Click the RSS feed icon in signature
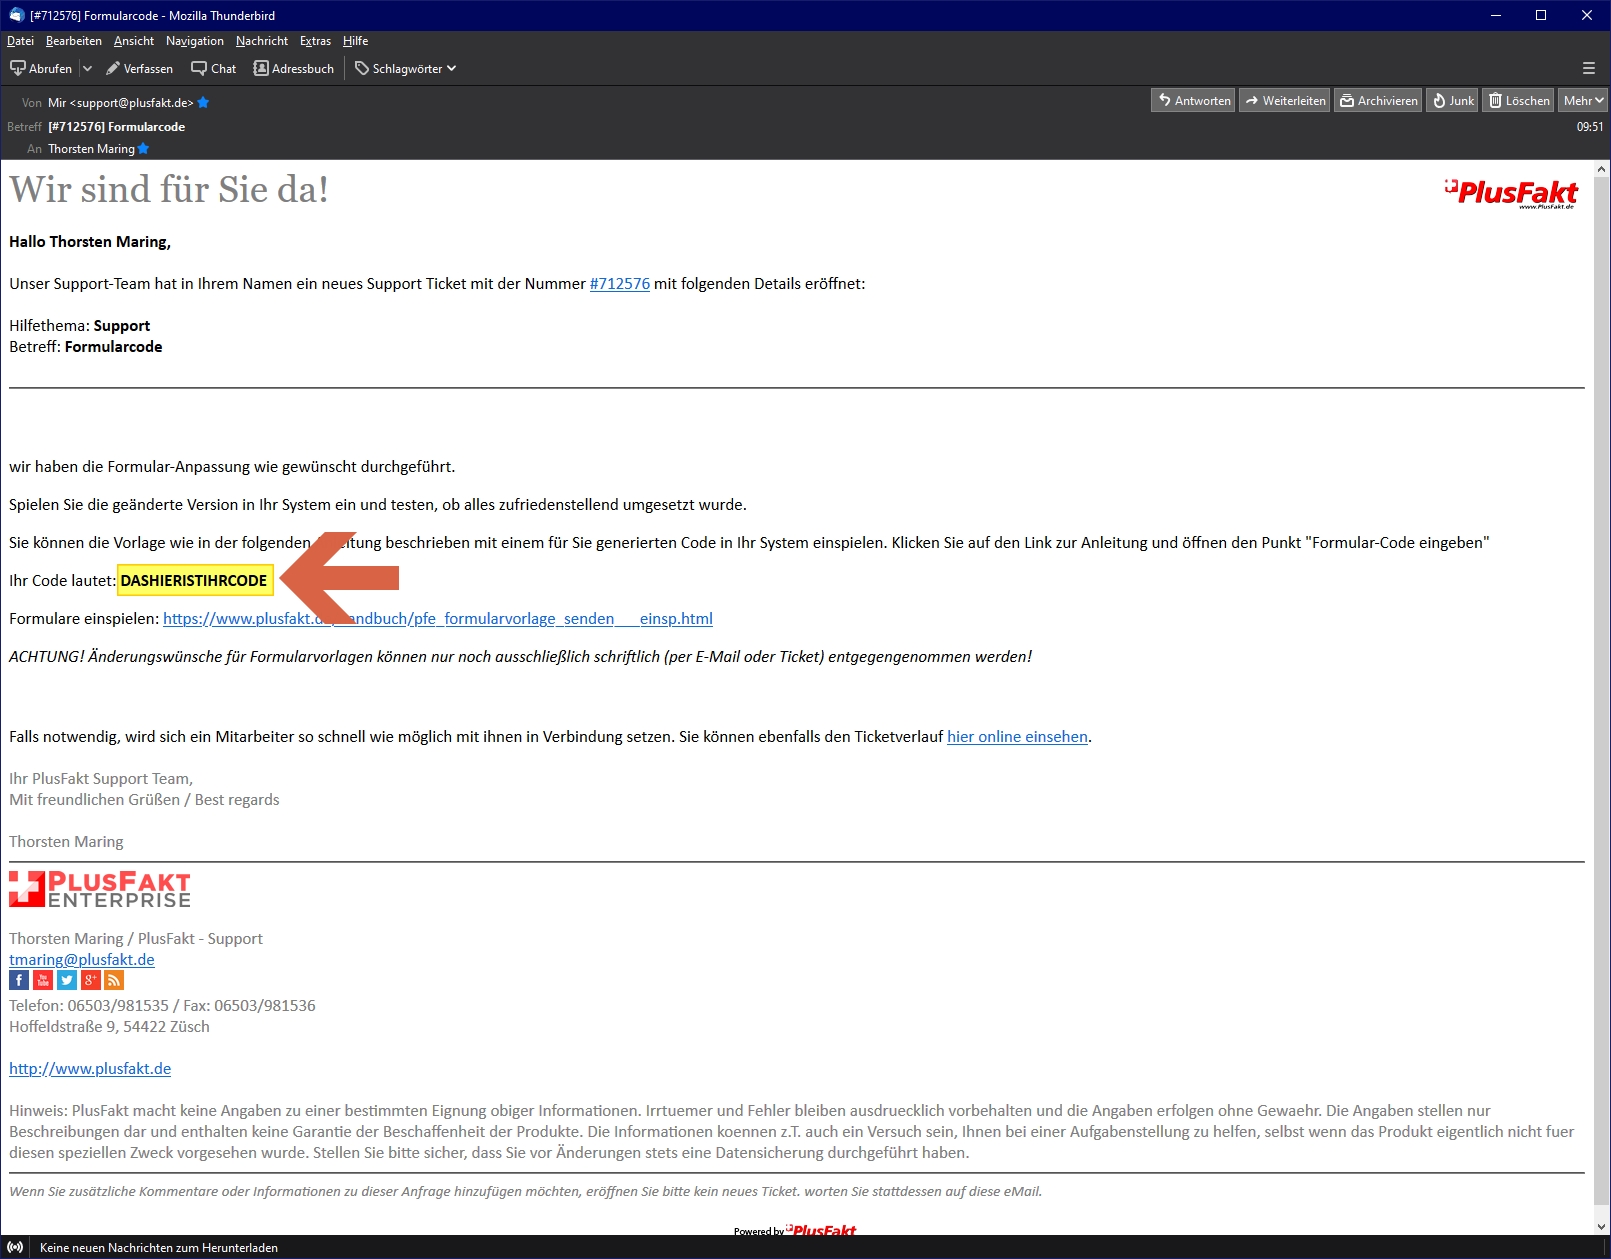 [114, 980]
